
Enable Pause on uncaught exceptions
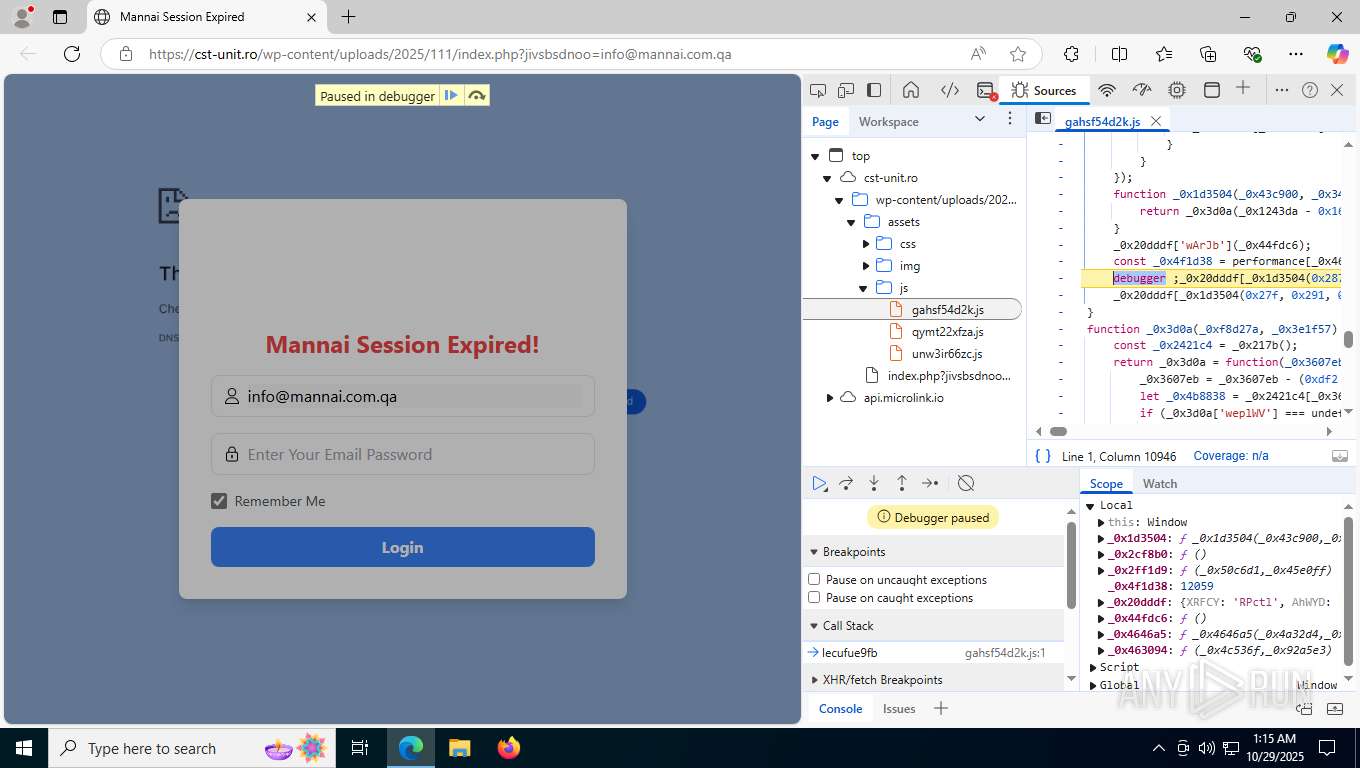[x=814, y=579]
